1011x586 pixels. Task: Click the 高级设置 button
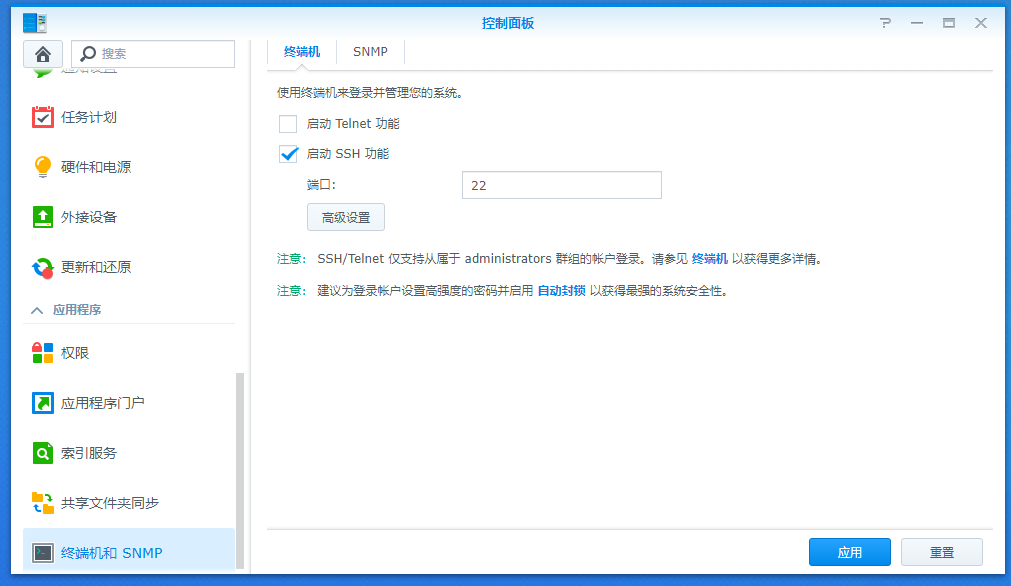[x=346, y=217]
